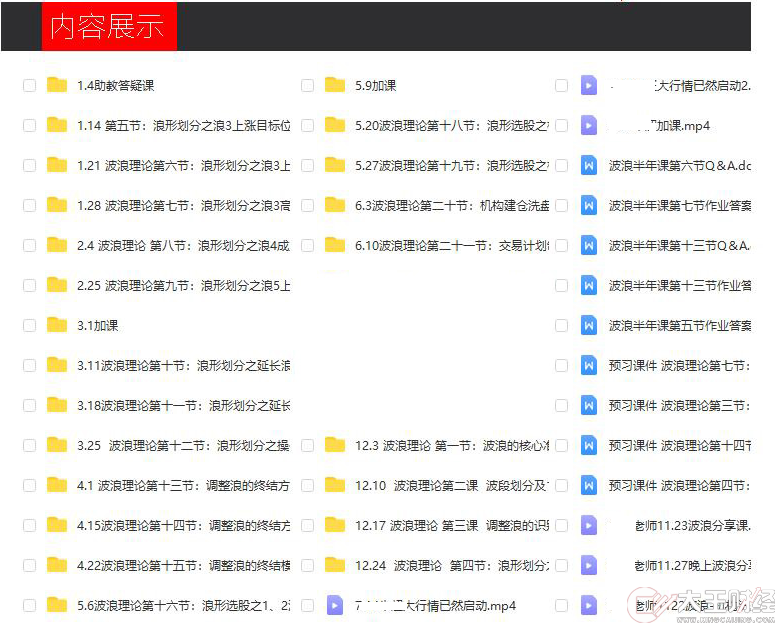Open file 波浪半年课第十三节作业答
This screenshot has width=777, height=625.
(680, 285)
